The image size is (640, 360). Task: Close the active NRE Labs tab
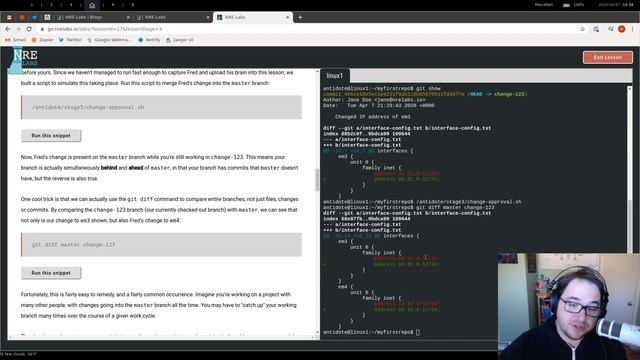coord(287,17)
